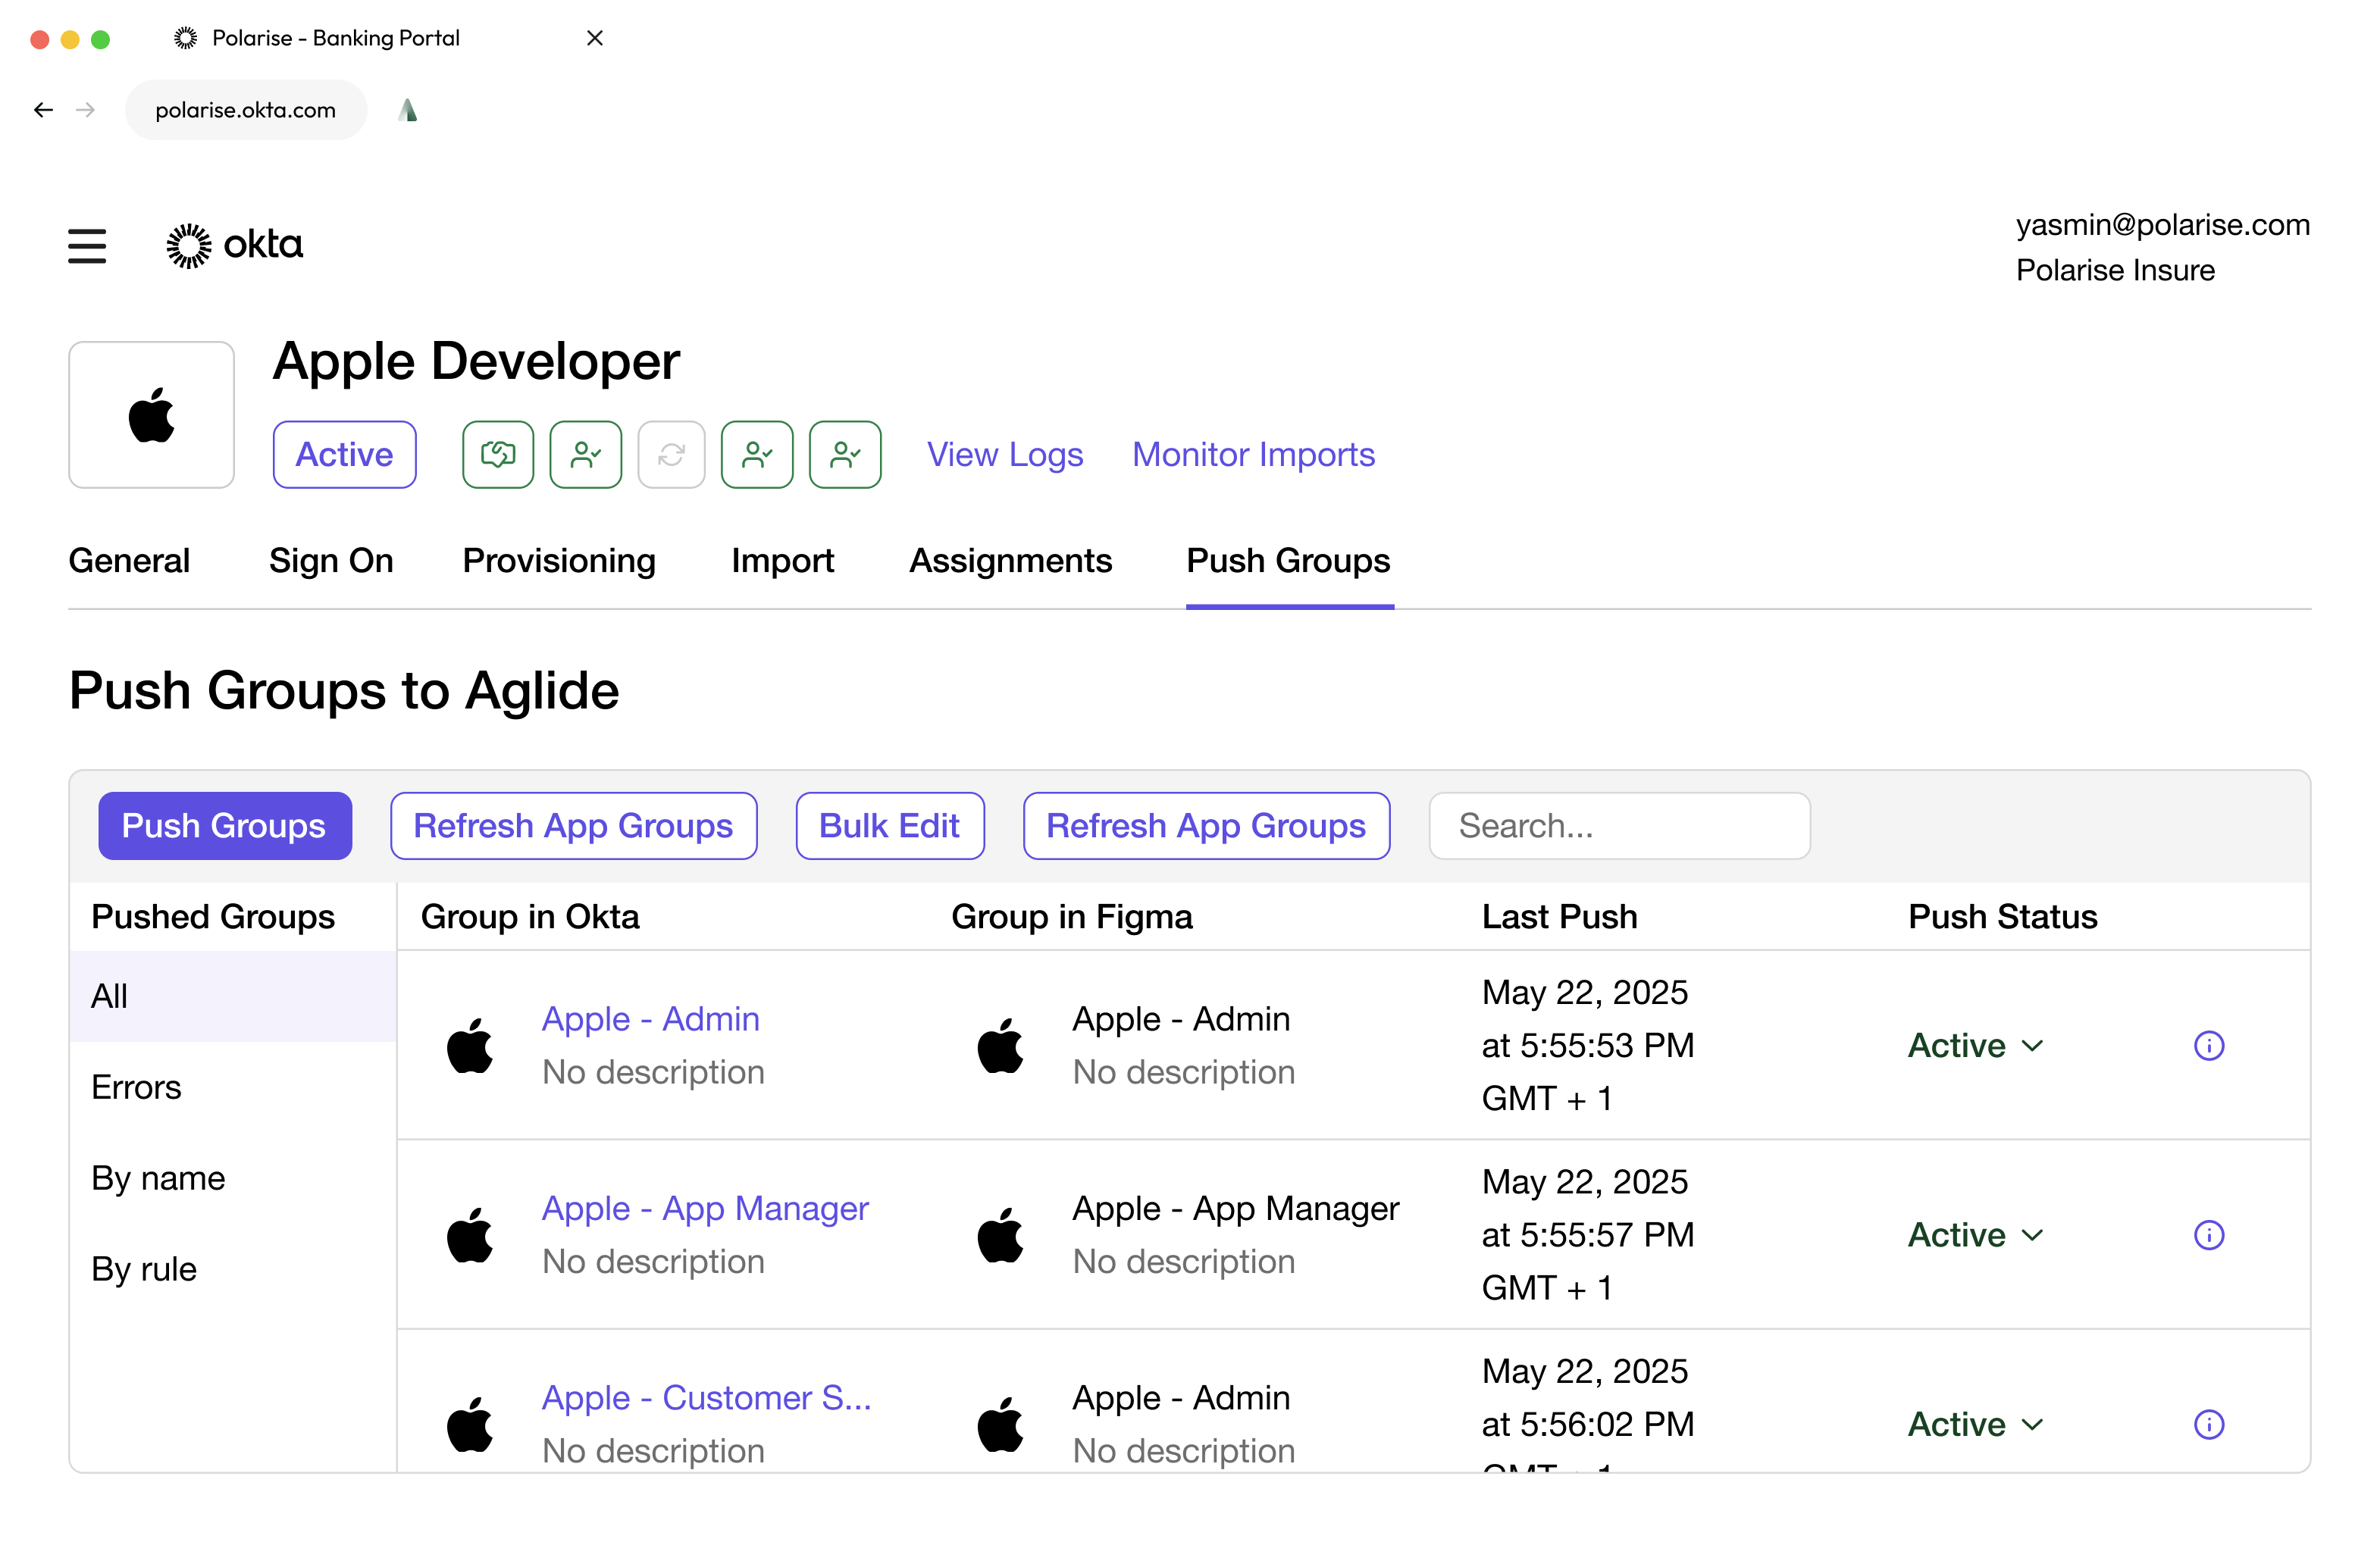Click the Push Groups to Aglide heading
Screen dimensions: 2380x1542
(344, 691)
